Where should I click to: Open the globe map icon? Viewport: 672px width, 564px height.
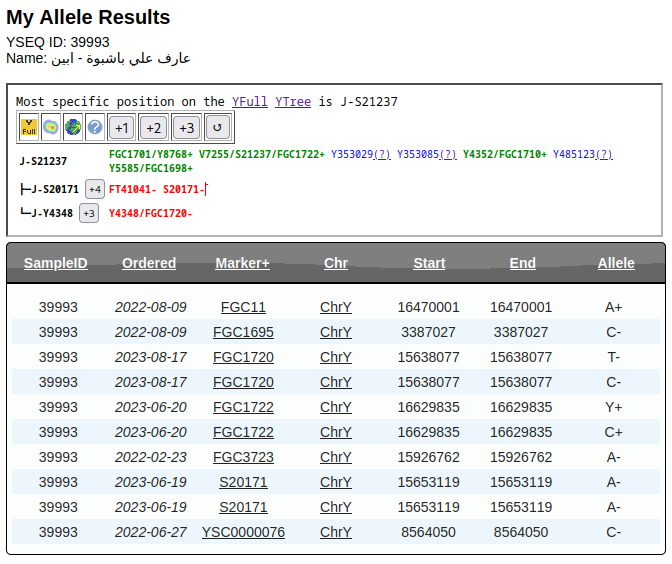coord(73,127)
